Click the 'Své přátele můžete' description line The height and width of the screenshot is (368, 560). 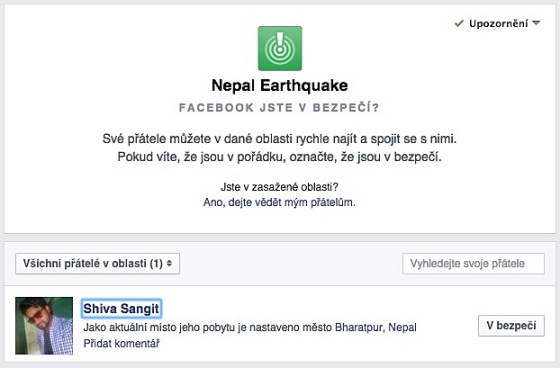pyautogui.click(x=279, y=139)
